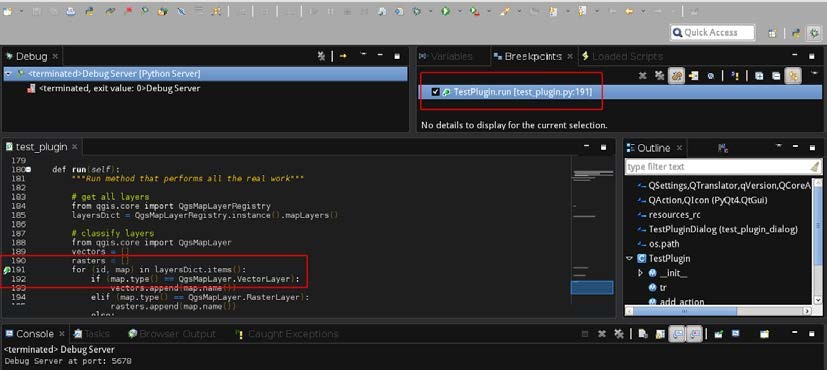Collapse the Debug Server launch tree node
827x370 pixels.
pyautogui.click(x=8, y=74)
